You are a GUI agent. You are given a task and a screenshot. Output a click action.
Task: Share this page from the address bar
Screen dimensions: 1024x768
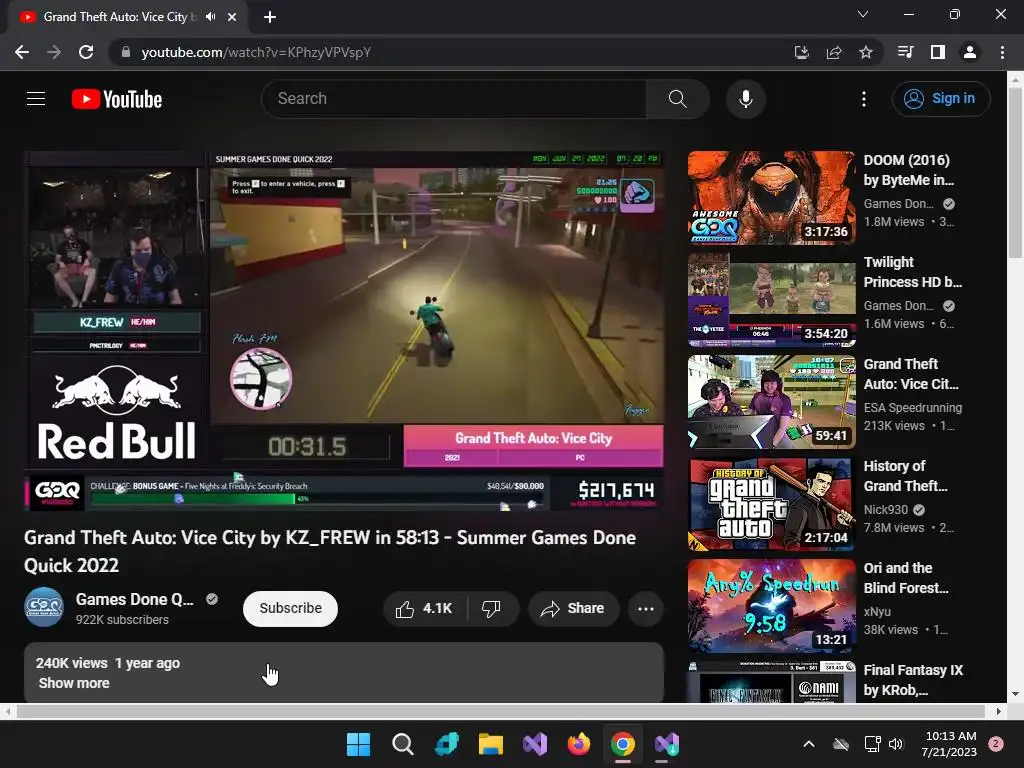pyautogui.click(x=834, y=52)
